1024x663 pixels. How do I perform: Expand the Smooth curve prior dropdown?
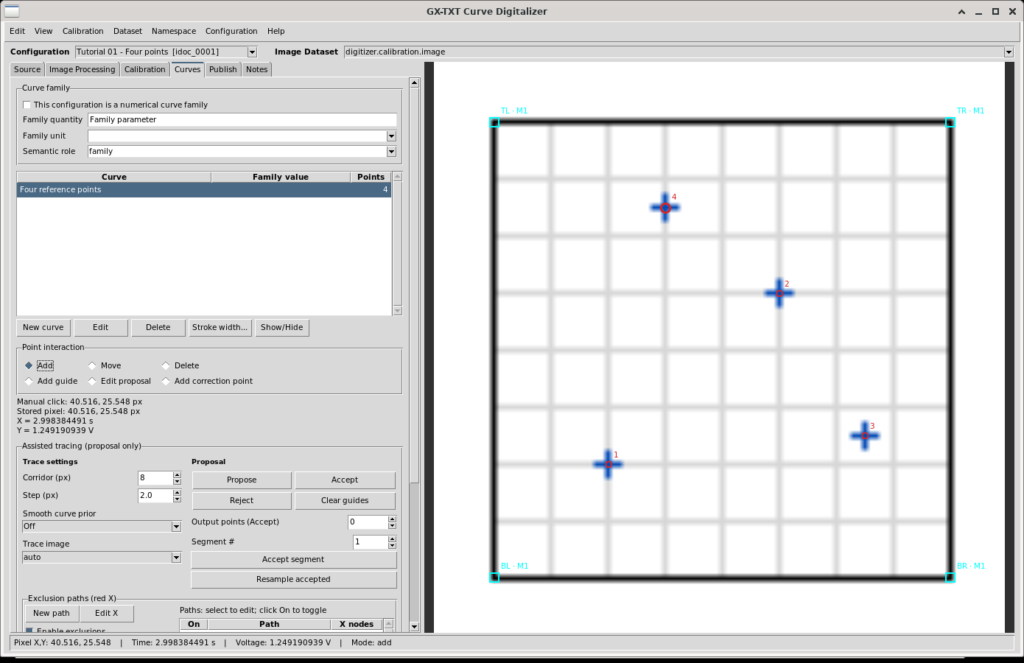tap(176, 526)
